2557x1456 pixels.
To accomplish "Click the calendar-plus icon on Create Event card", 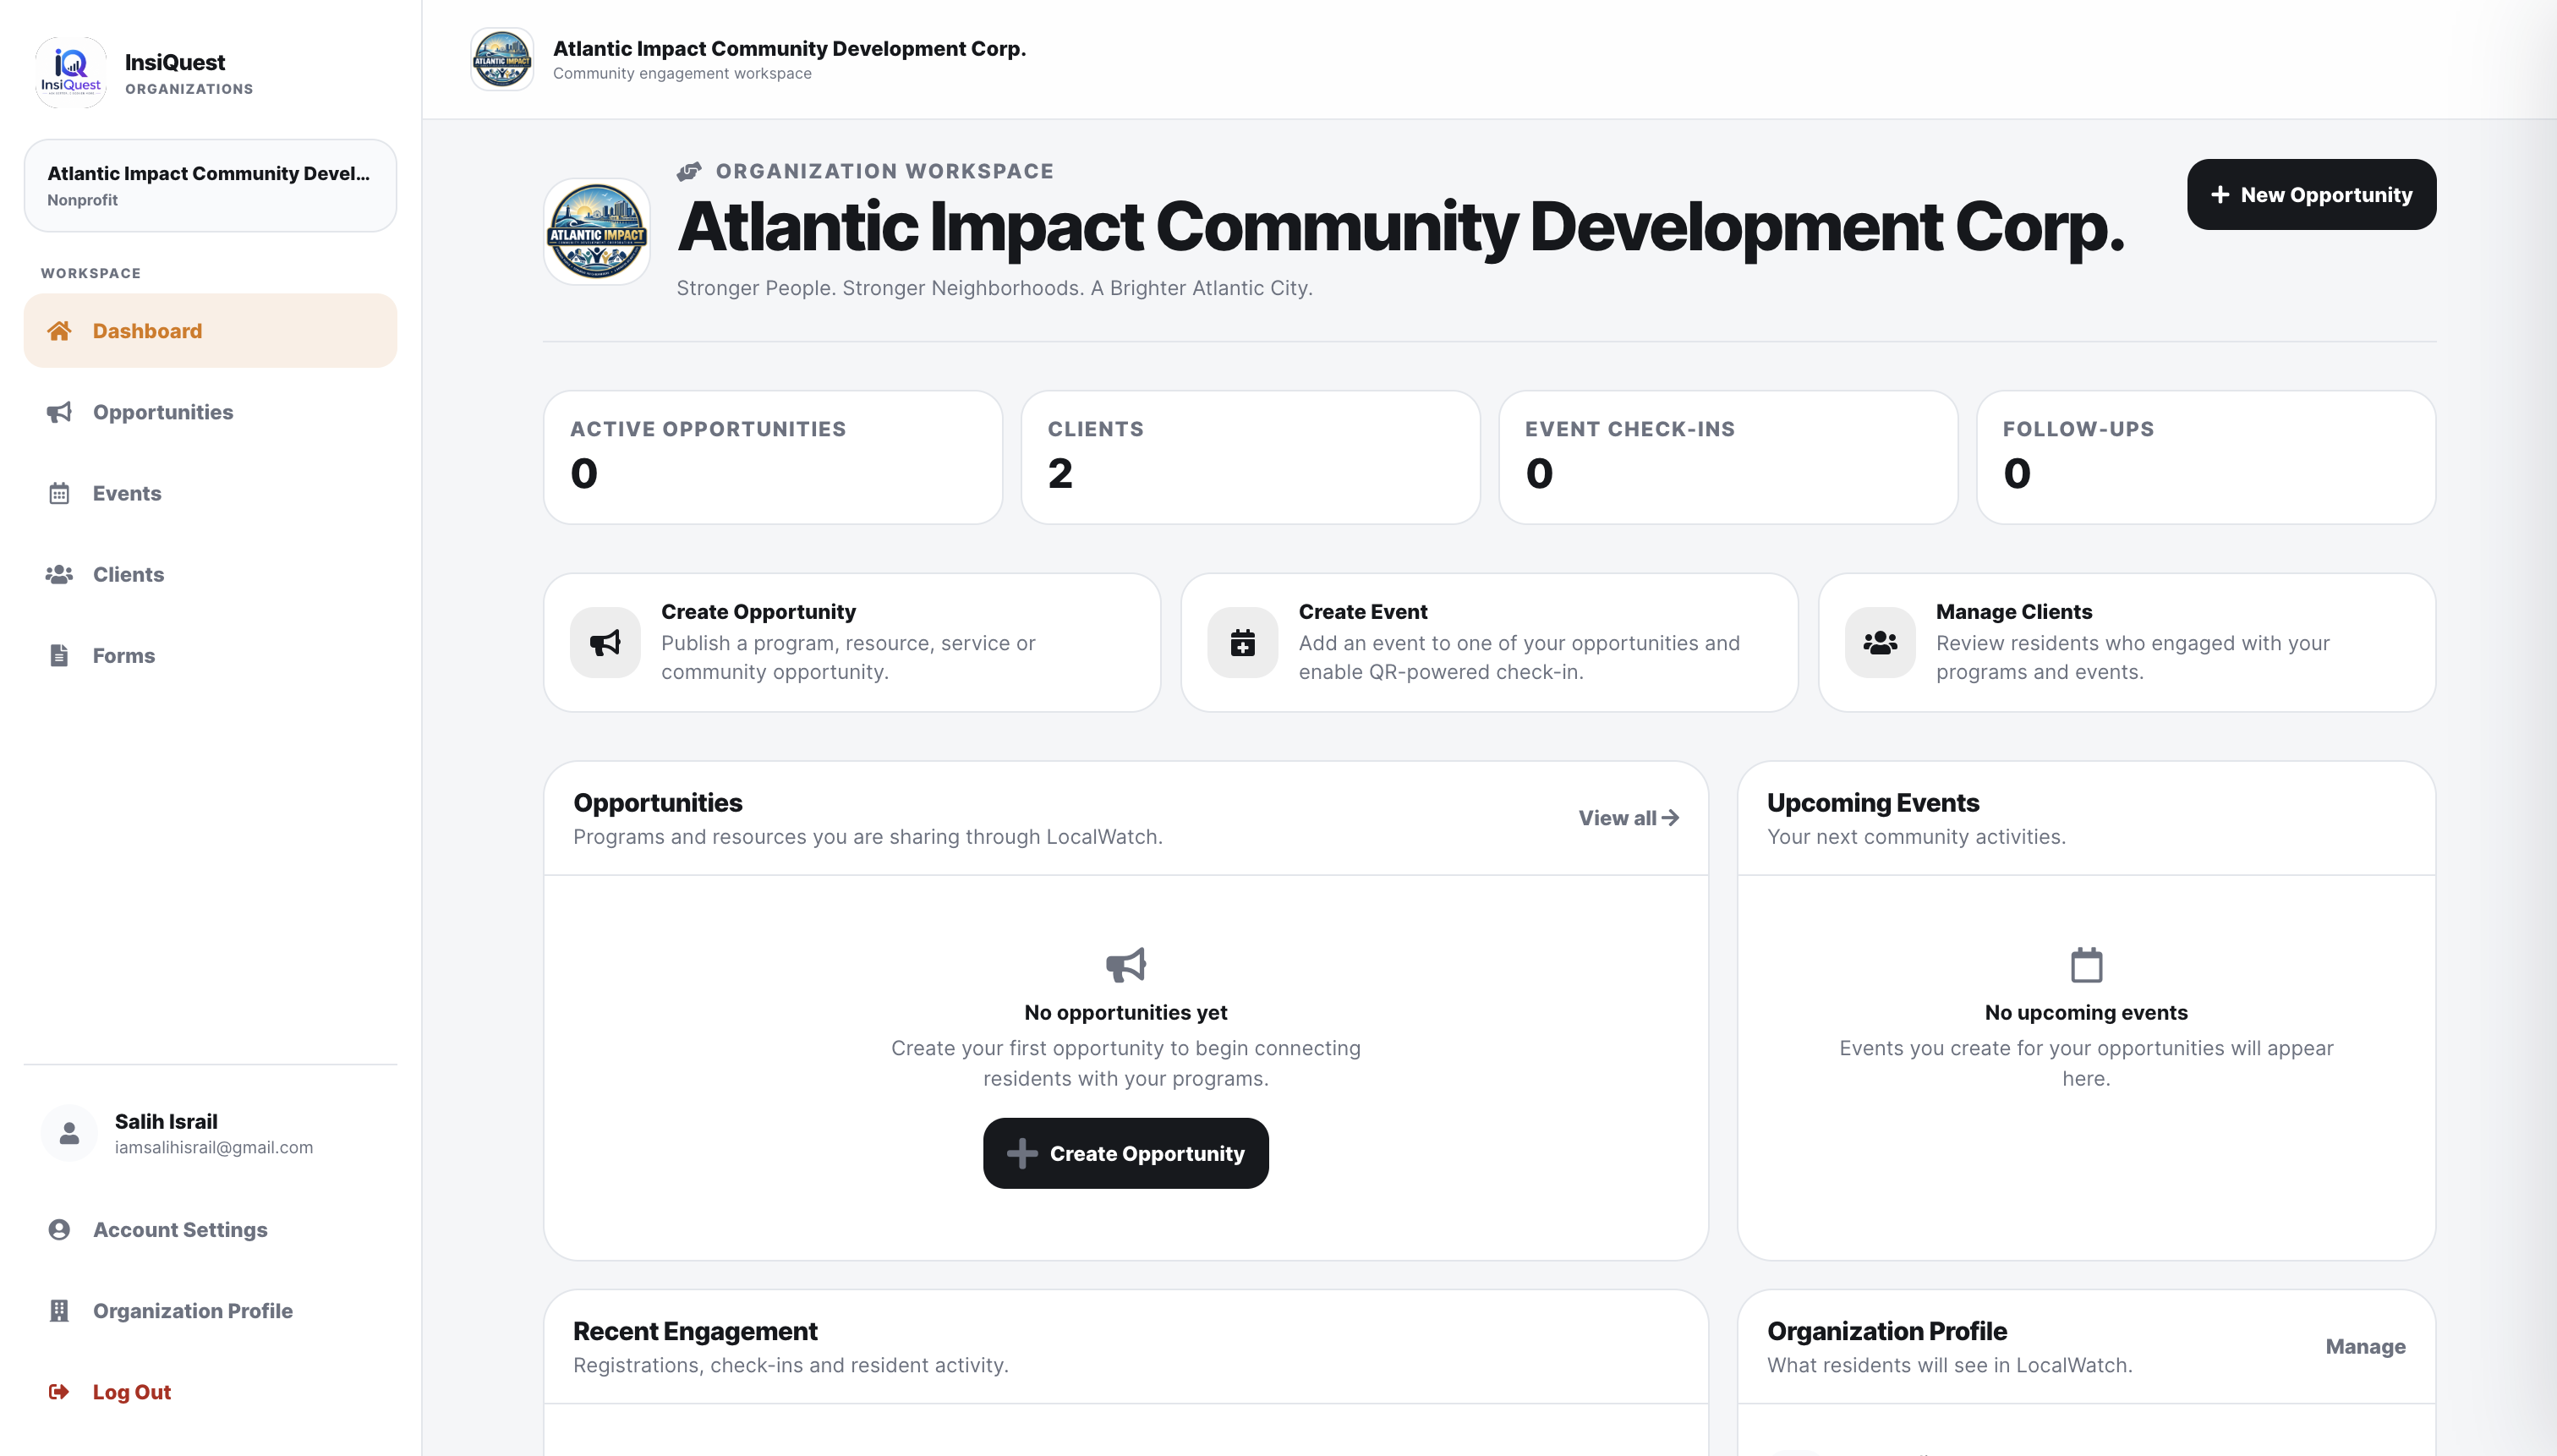I will tap(1242, 642).
